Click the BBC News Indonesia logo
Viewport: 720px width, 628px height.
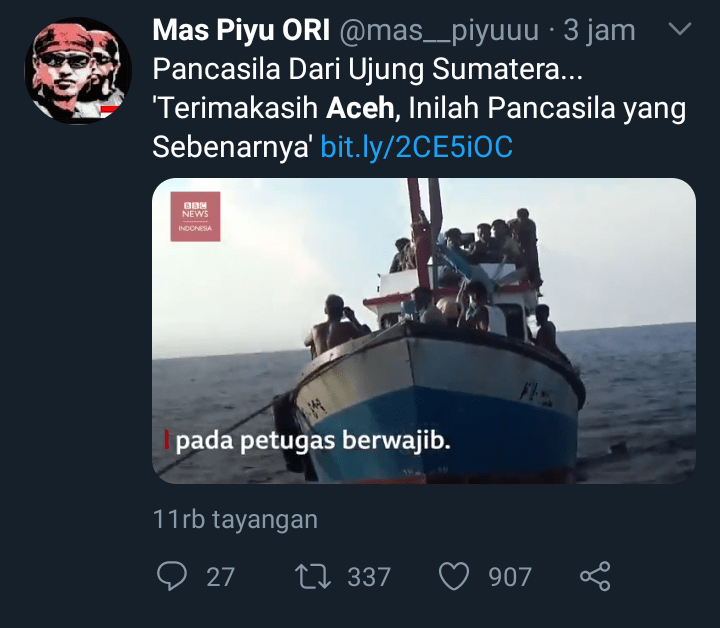pos(196,217)
